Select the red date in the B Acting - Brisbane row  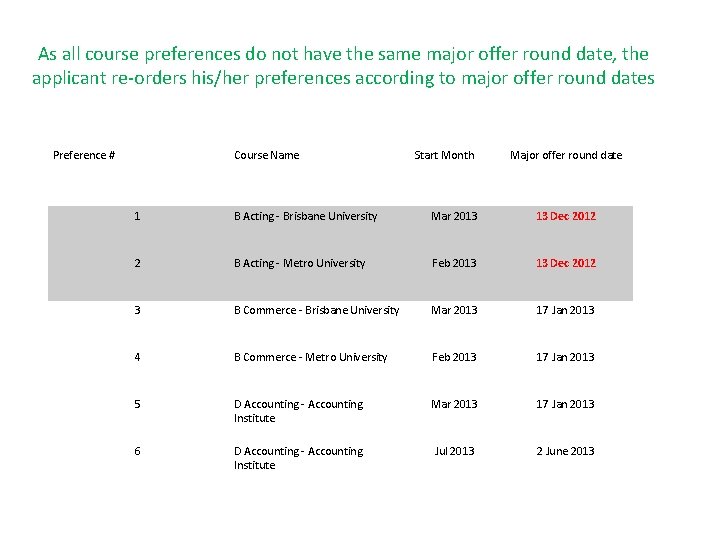coord(565,216)
